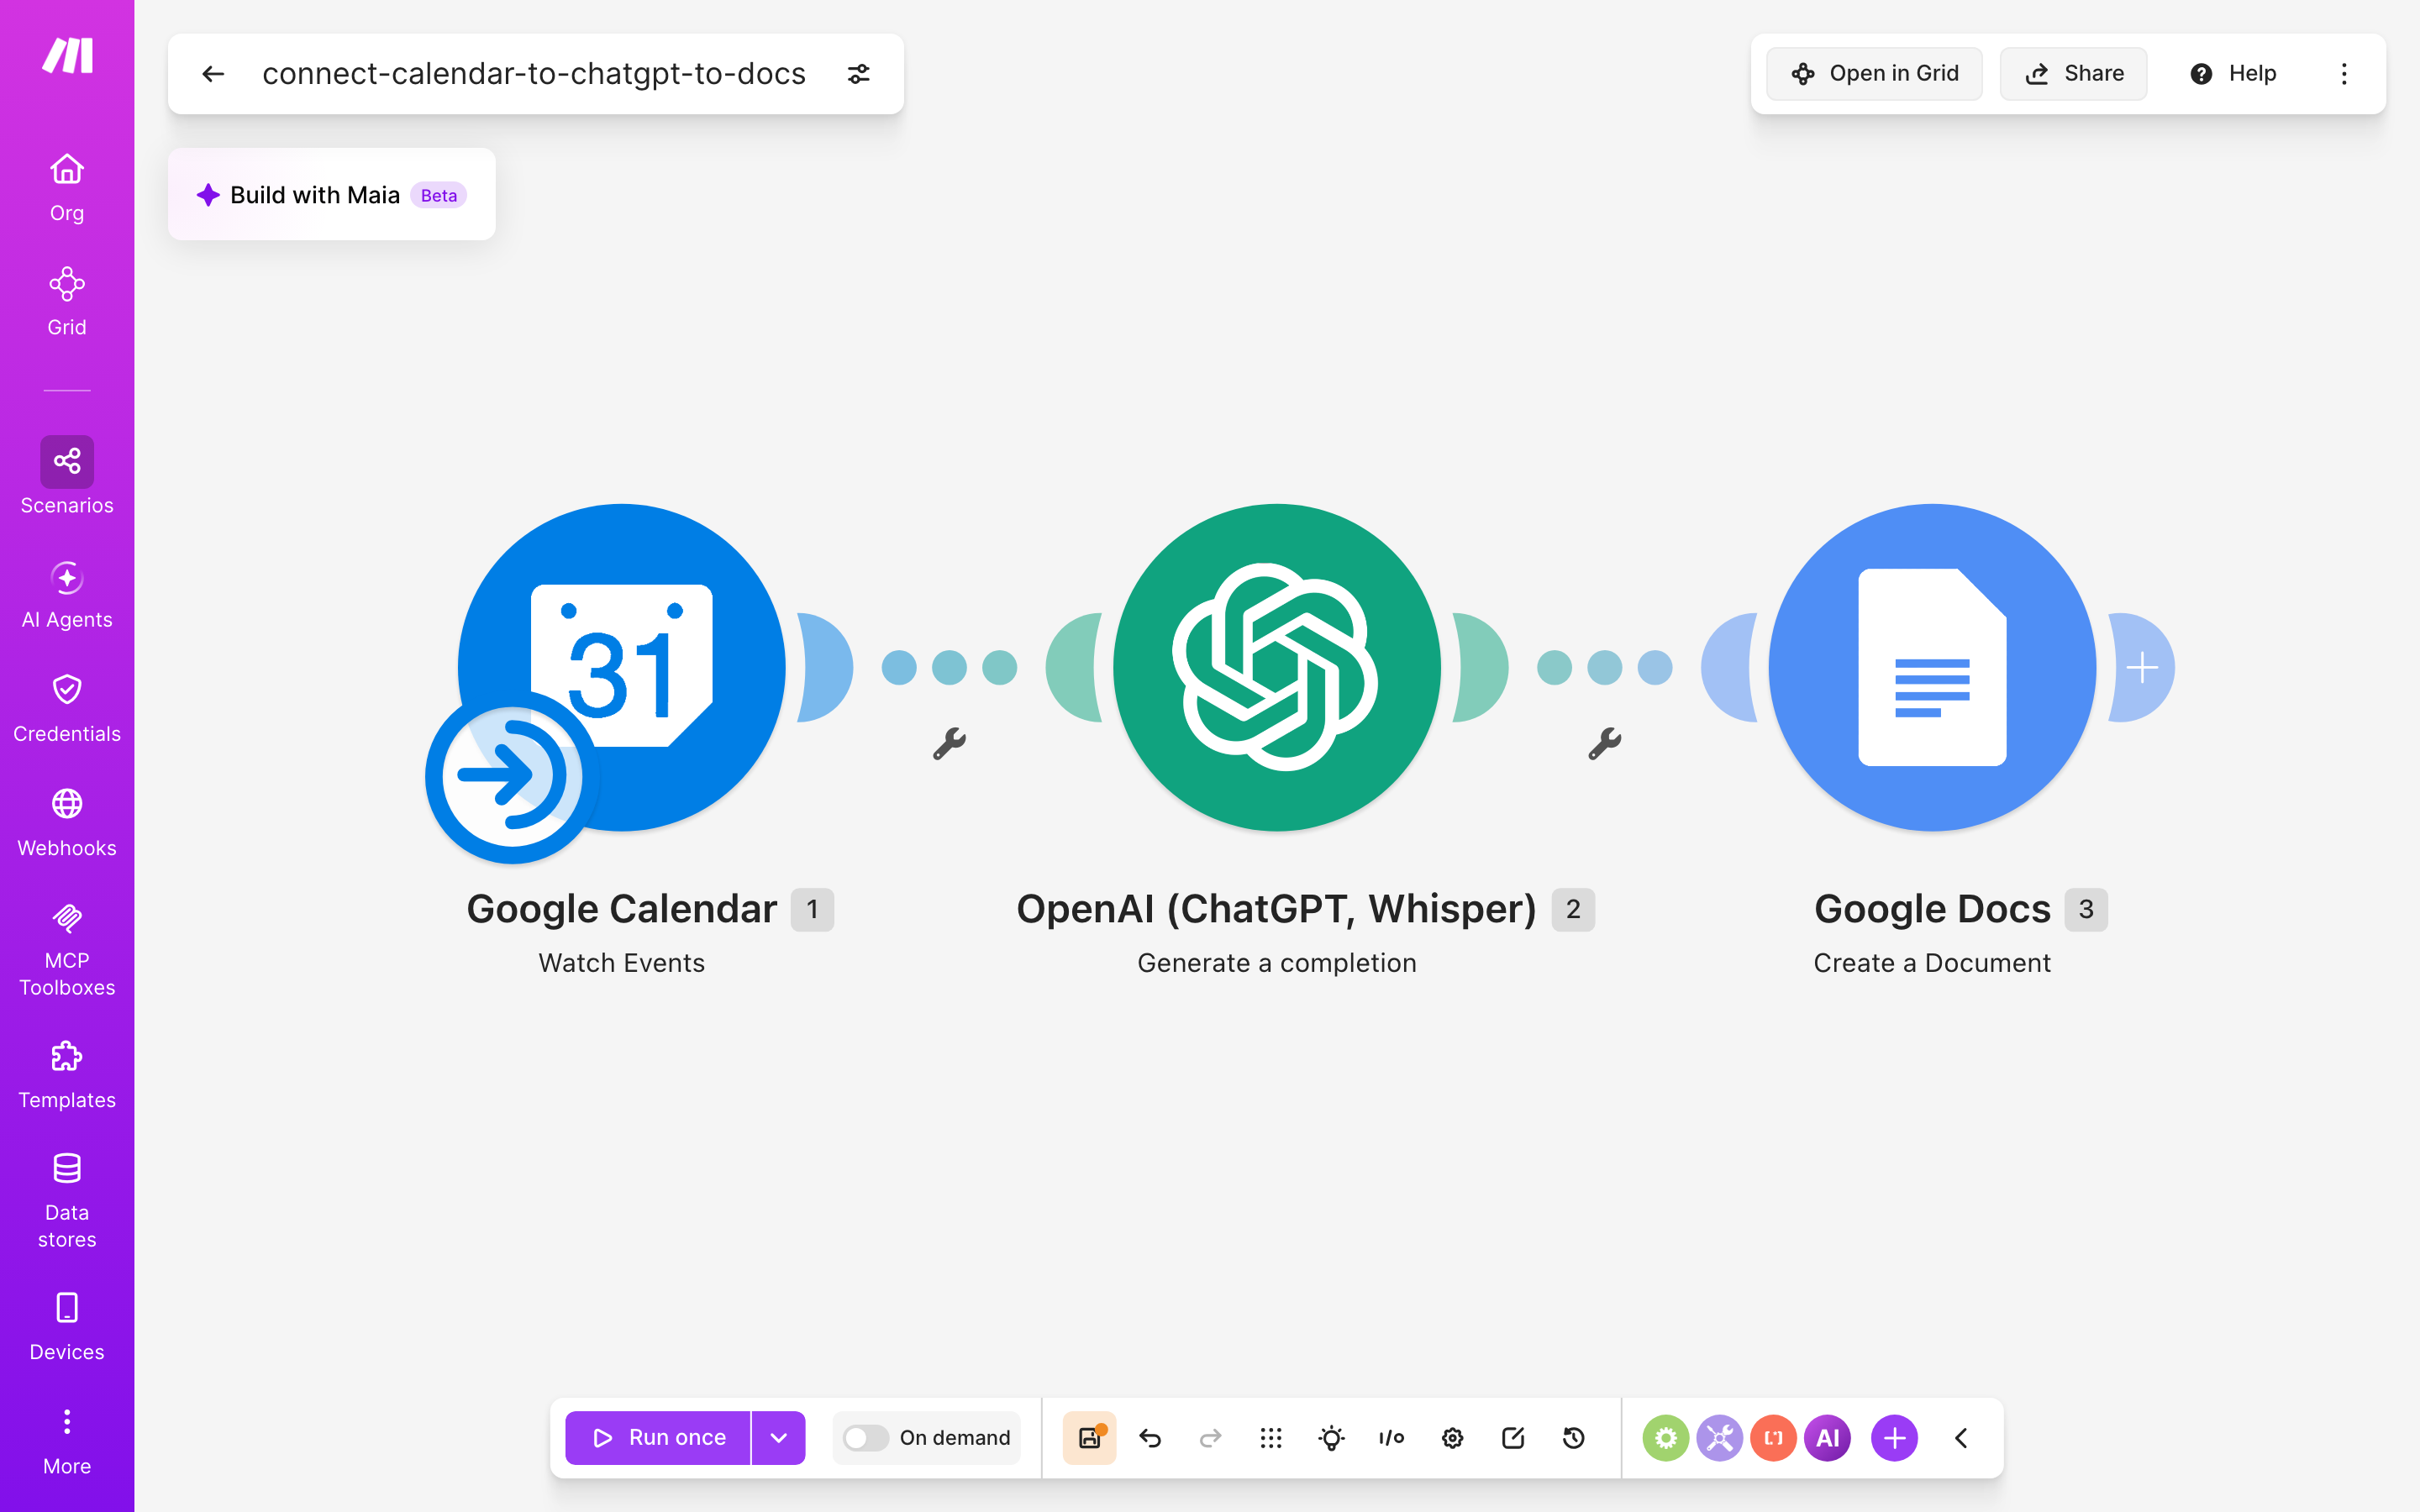The image size is (2420, 1512).
Task: Open the Help menu
Action: point(2233,74)
